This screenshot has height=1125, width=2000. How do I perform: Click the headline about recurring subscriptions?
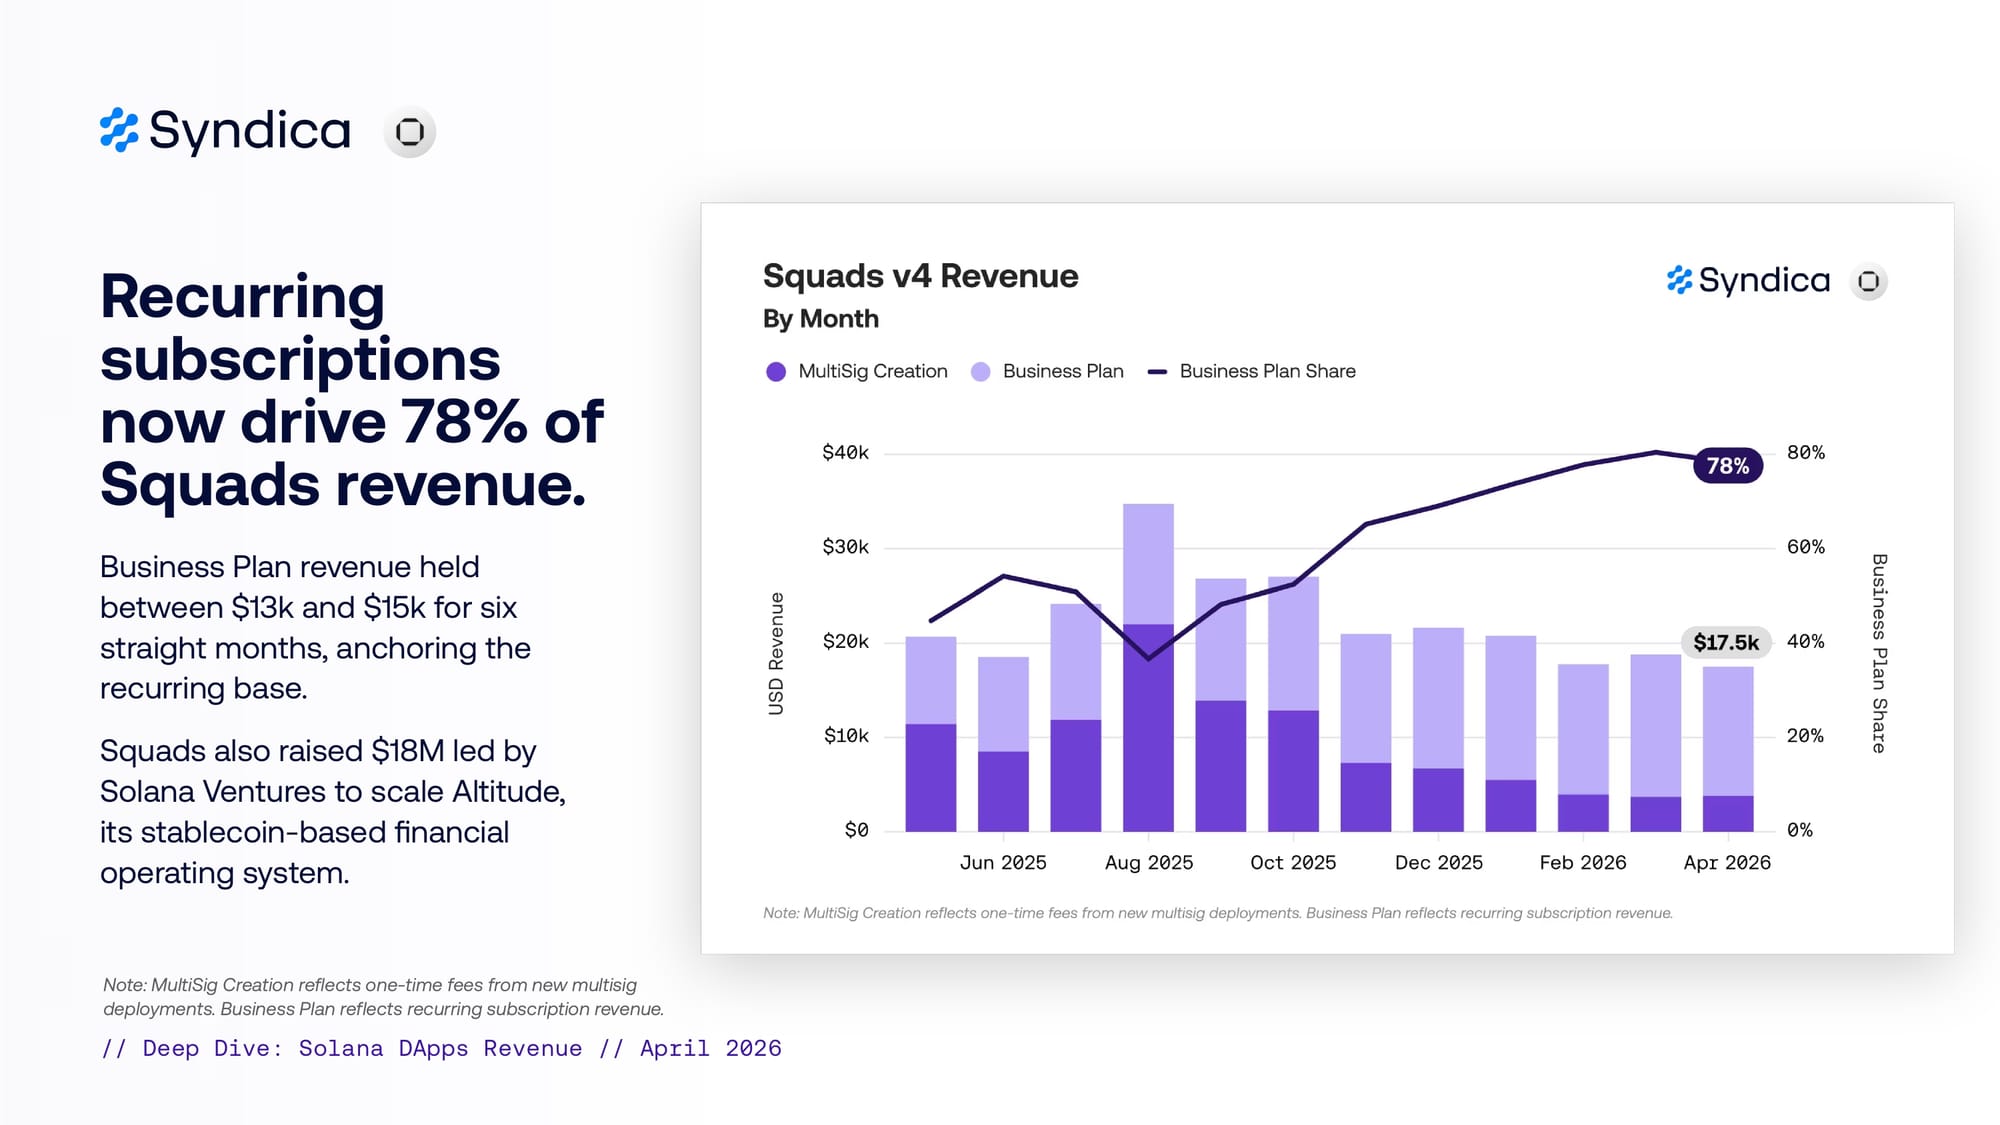click(x=352, y=390)
